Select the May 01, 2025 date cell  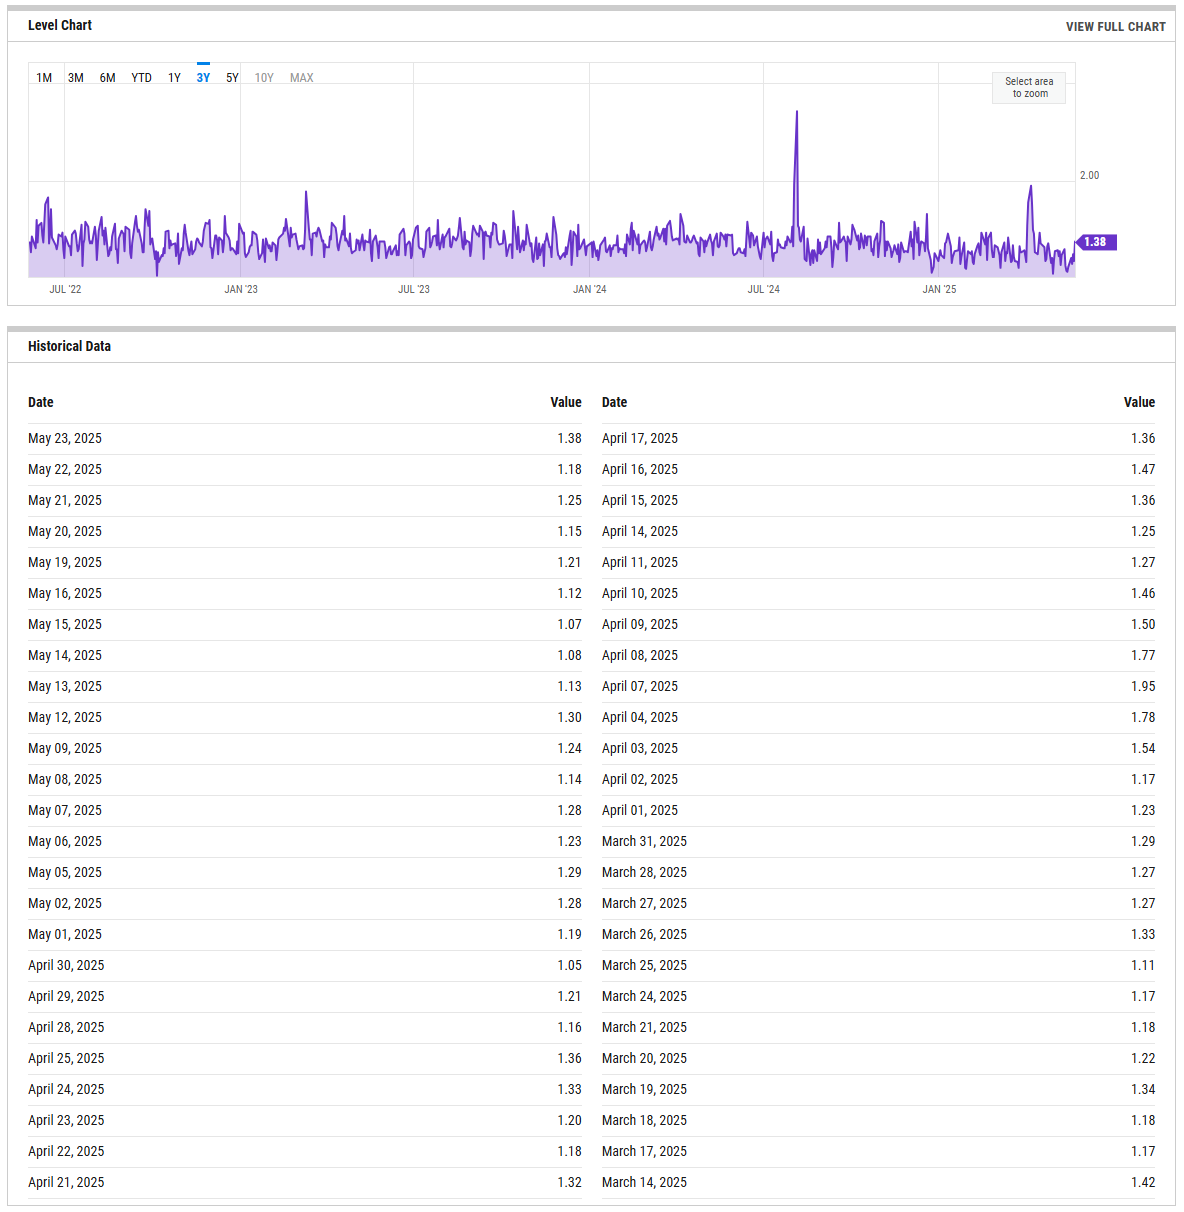coord(65,934)
